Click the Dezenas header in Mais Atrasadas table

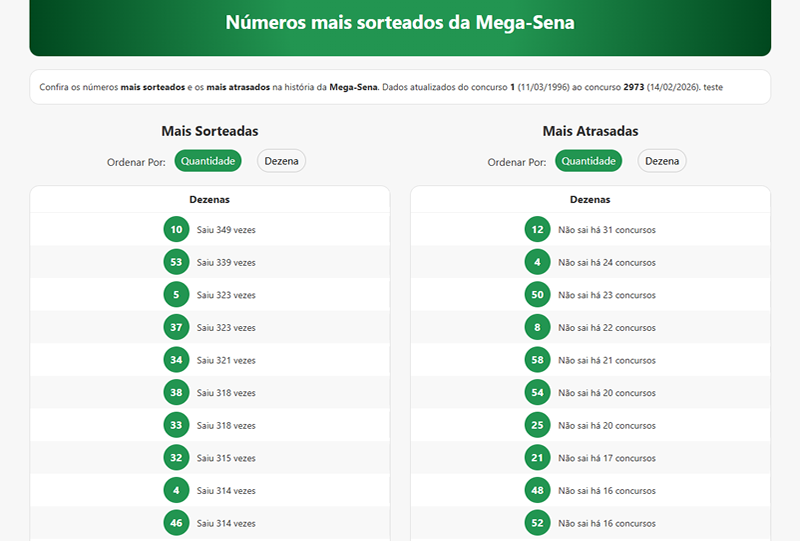pyautogui.click(x=590, y=200)
